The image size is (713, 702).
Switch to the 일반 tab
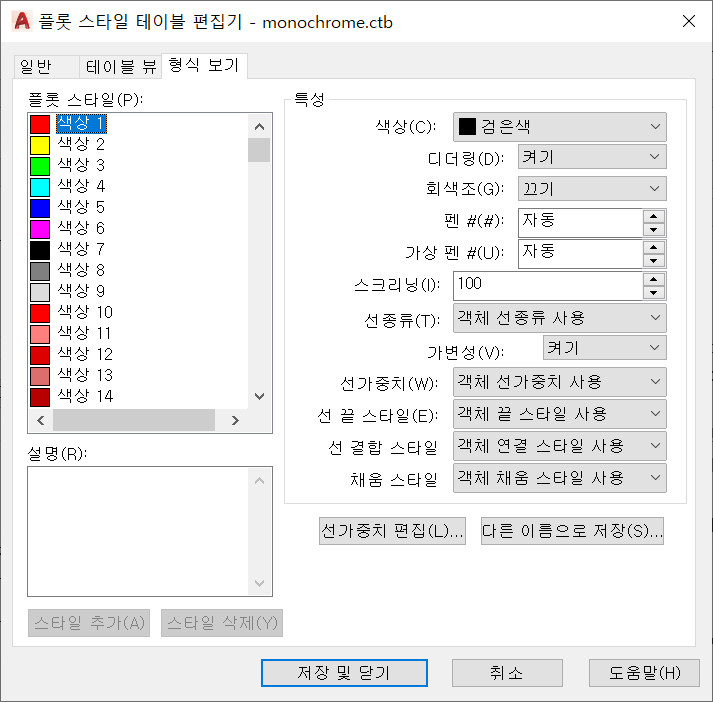point(36,67)
